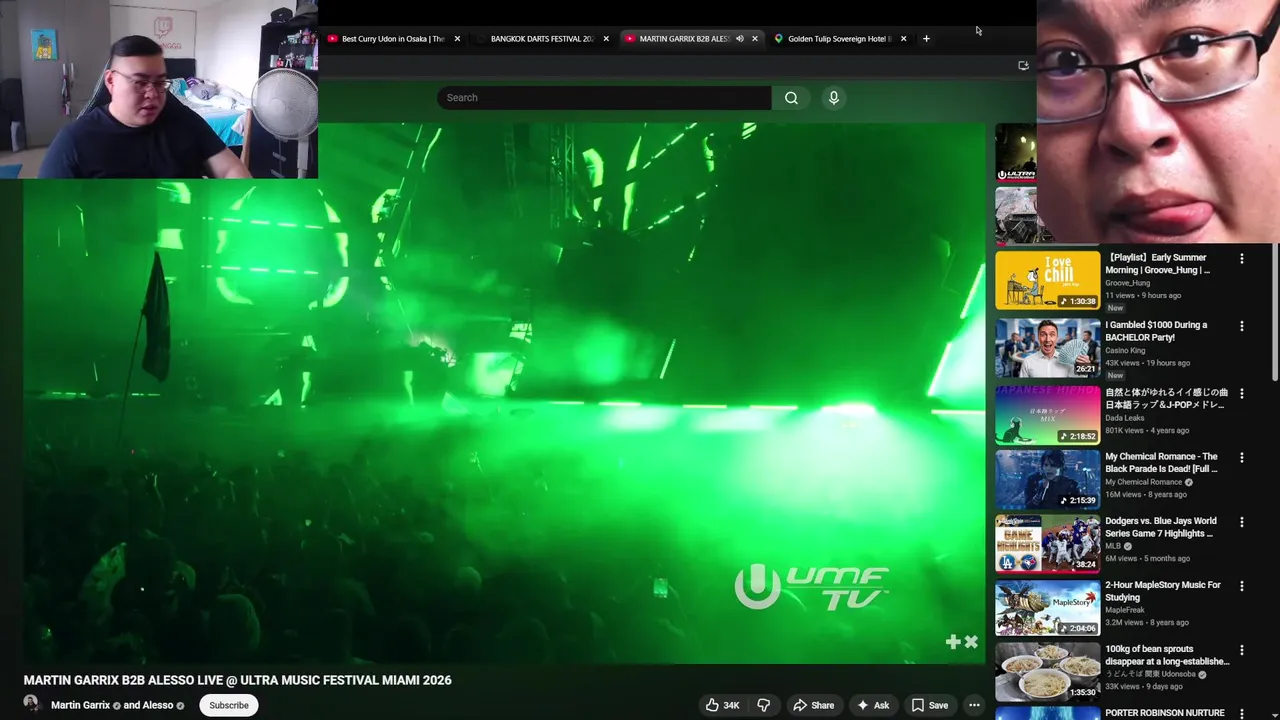This screenshot has height=720, width=1280.
Task: Open Dodgers vs. Blue Jays World Series title
Action: (1161, 527)
